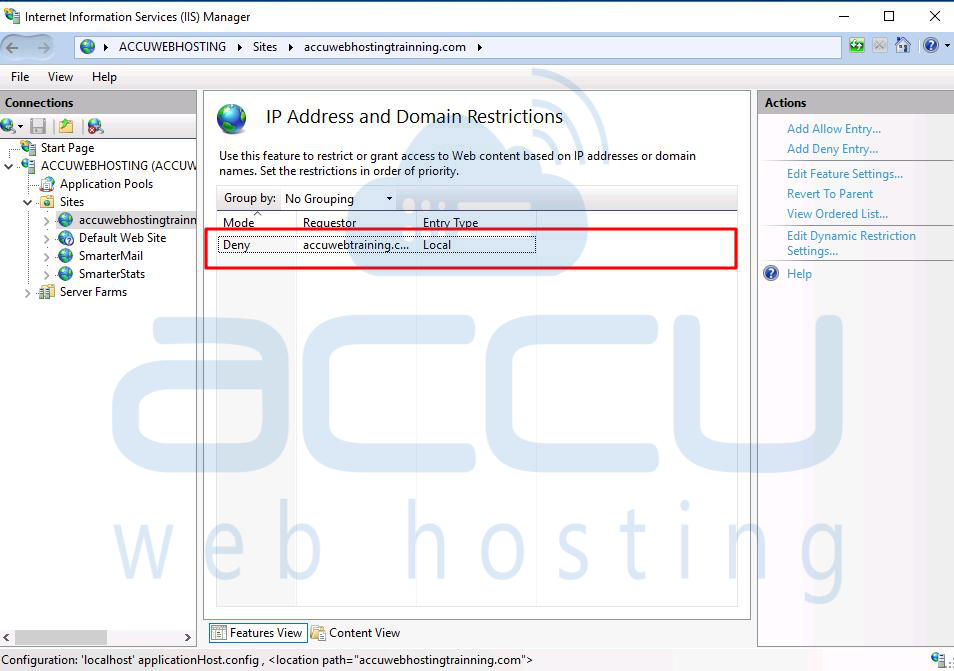This screenshot has height=671, width=954.
Task: Open Edit Dynamic Restriction Settings
Action: 851,243
